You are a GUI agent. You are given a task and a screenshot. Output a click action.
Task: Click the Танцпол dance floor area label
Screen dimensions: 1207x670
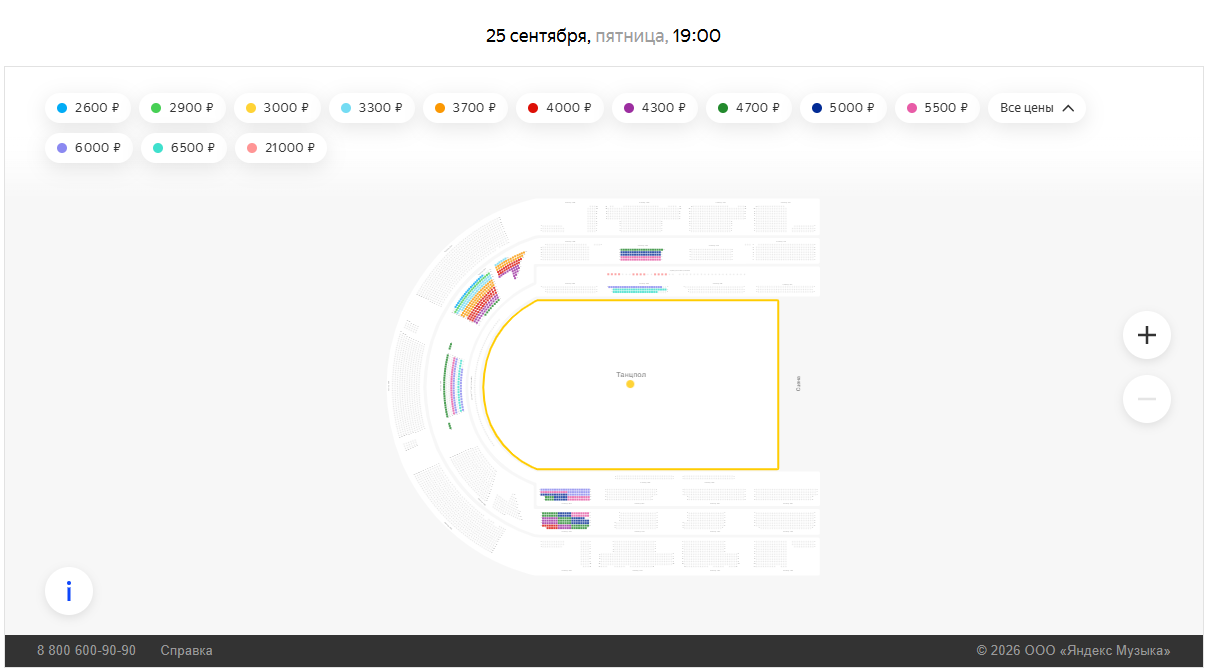point(631,374)
